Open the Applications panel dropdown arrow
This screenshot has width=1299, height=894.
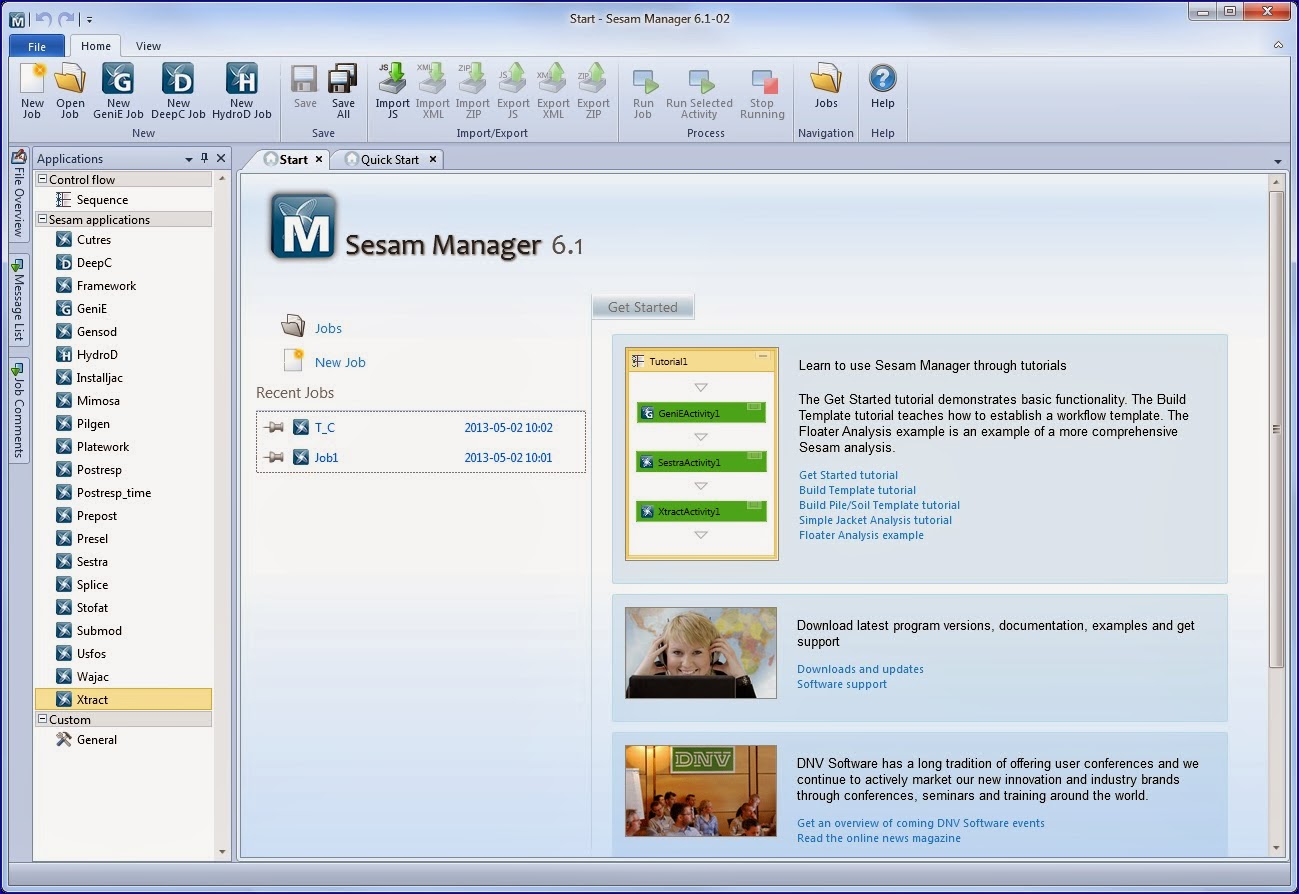(189, 159)
